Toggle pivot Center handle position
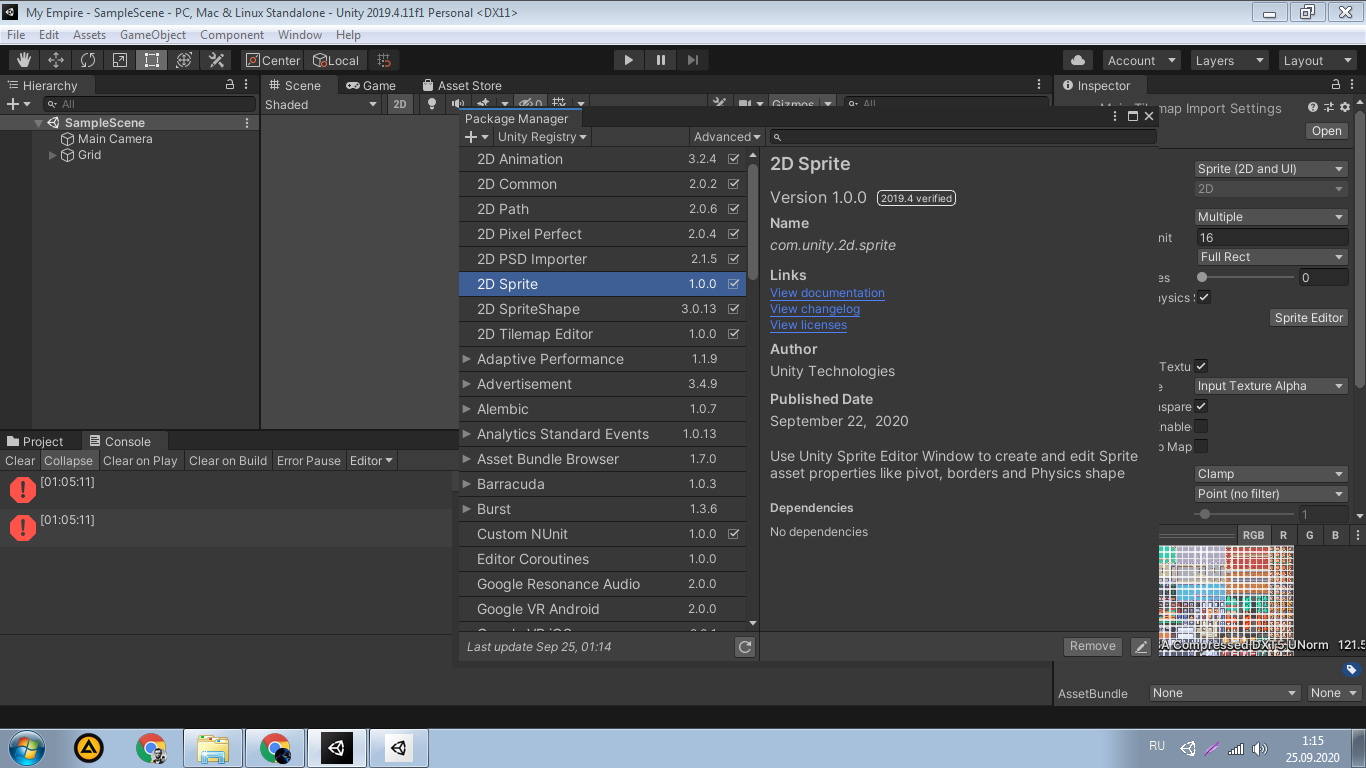This screenshot has height=768, width=1366. [273, 60]
